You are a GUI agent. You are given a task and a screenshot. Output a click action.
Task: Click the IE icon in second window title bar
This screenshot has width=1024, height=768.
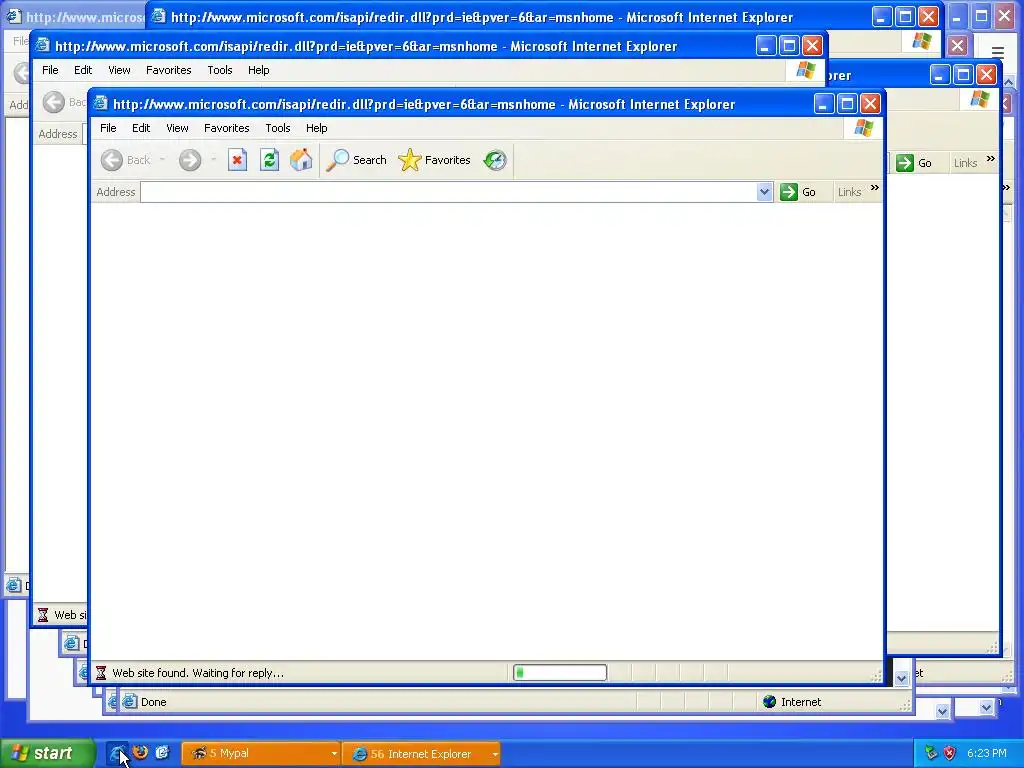(x=42, y=45)
